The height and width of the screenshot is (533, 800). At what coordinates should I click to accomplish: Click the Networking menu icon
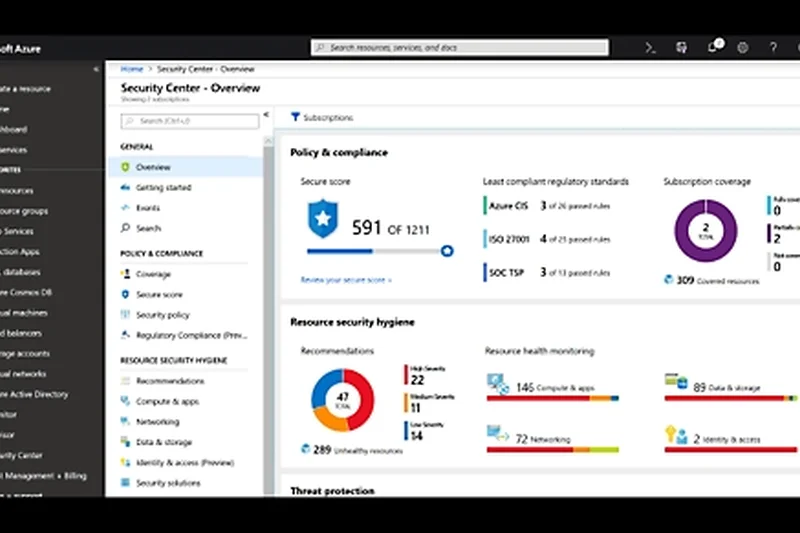tap(126, 422)
